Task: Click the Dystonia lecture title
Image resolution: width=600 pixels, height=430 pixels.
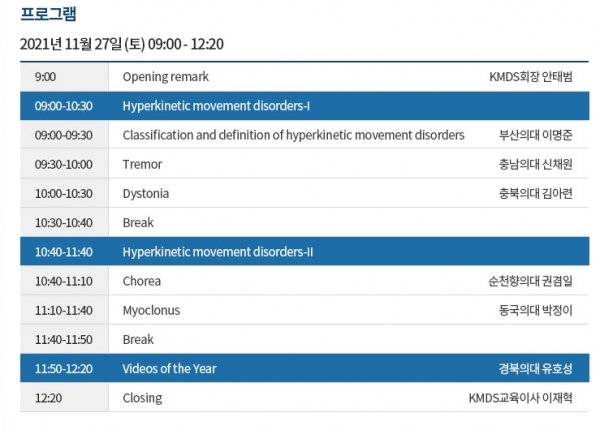Action: [146, 193]
